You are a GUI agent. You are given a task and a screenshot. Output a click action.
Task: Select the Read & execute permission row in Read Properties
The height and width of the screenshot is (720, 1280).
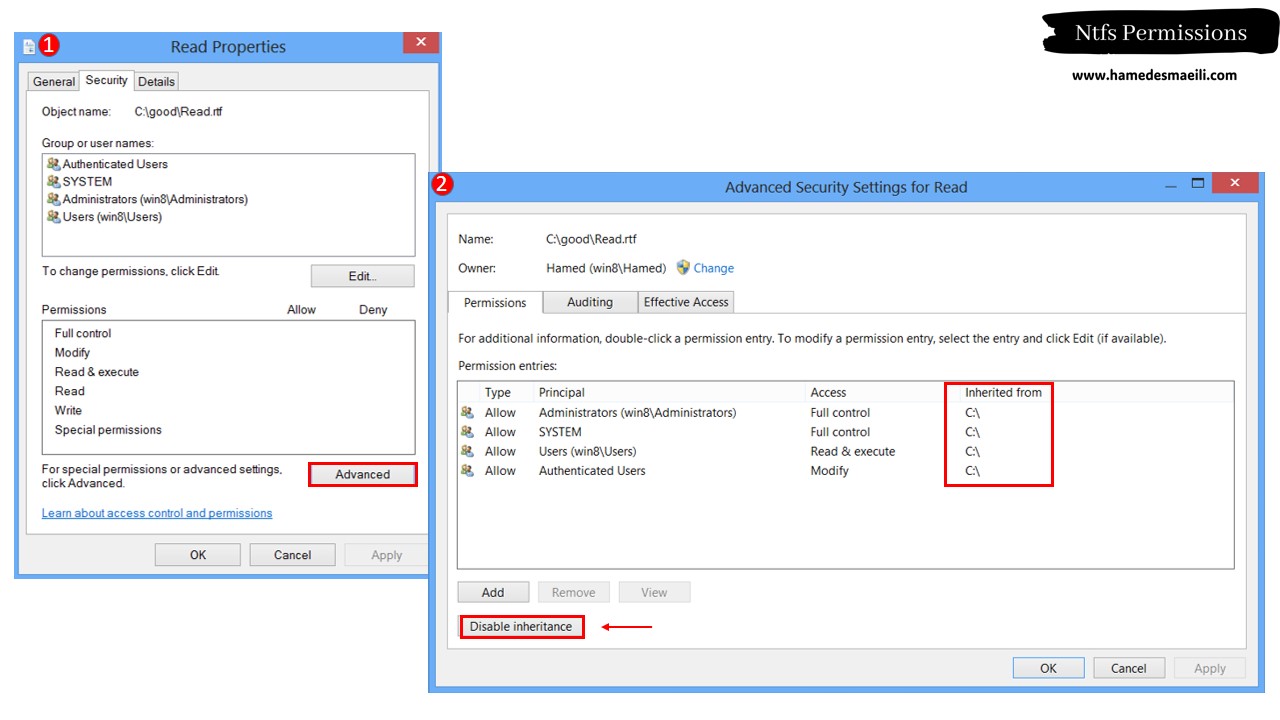229,372
